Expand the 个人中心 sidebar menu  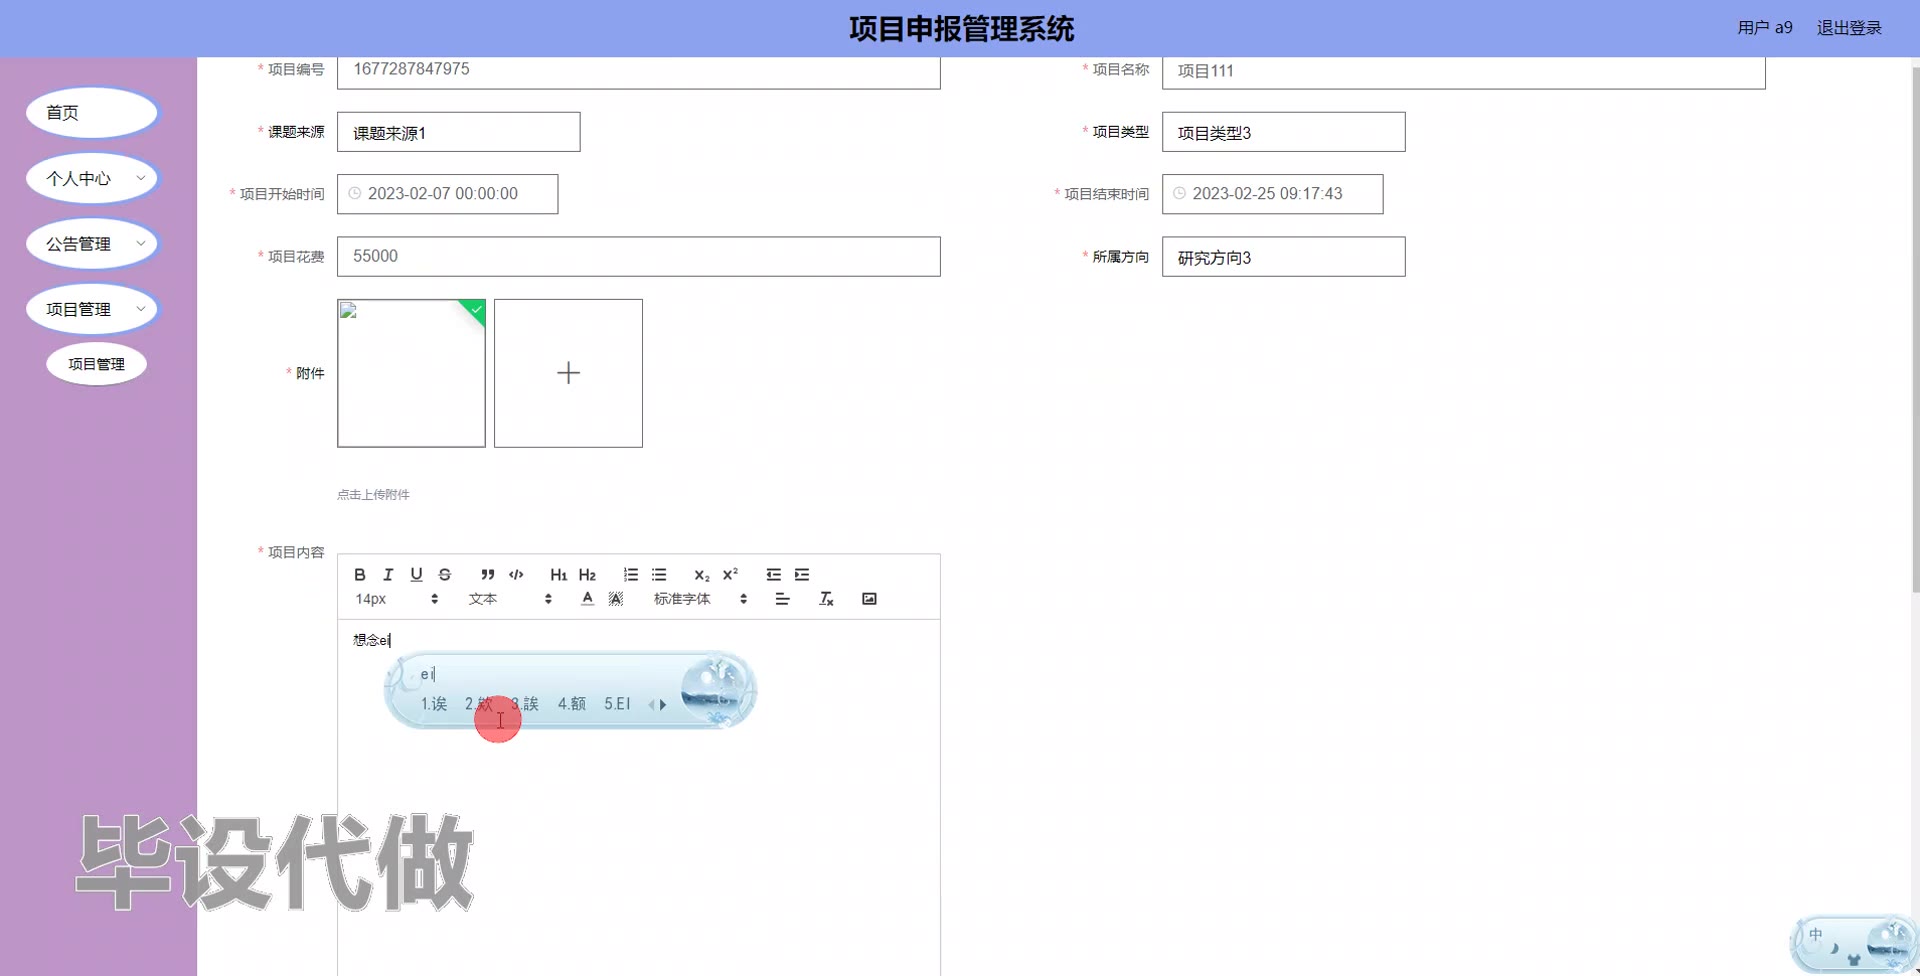pyautogui.click(x=92, y=179)
